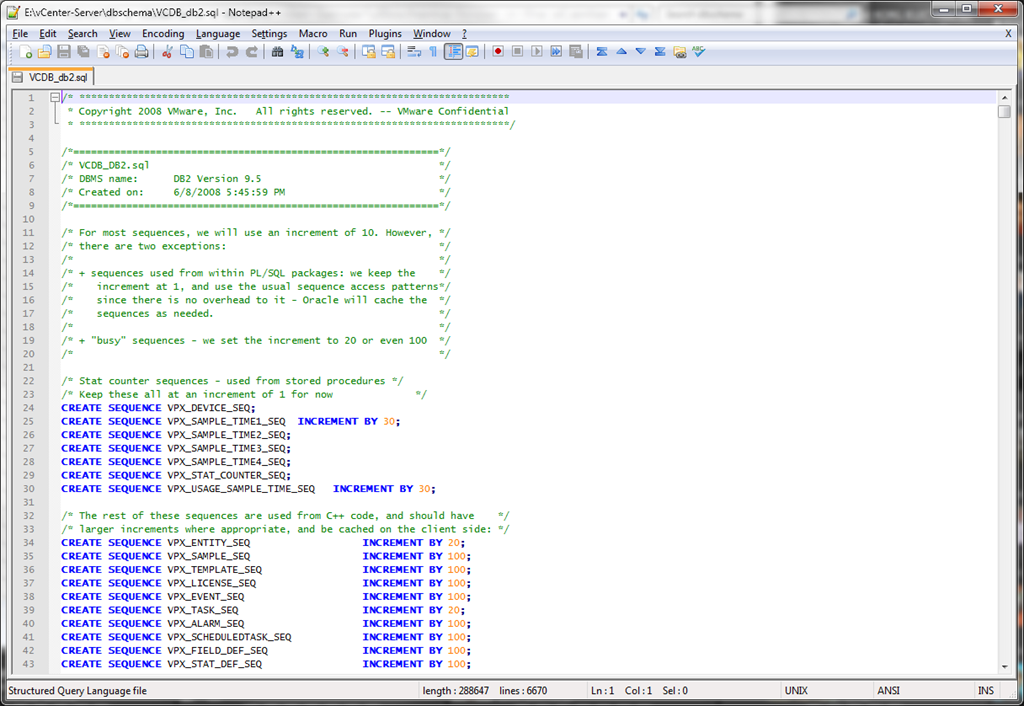Collapse the comment fold marker on line 1
1024x706 pixels.
click(54, 98)
